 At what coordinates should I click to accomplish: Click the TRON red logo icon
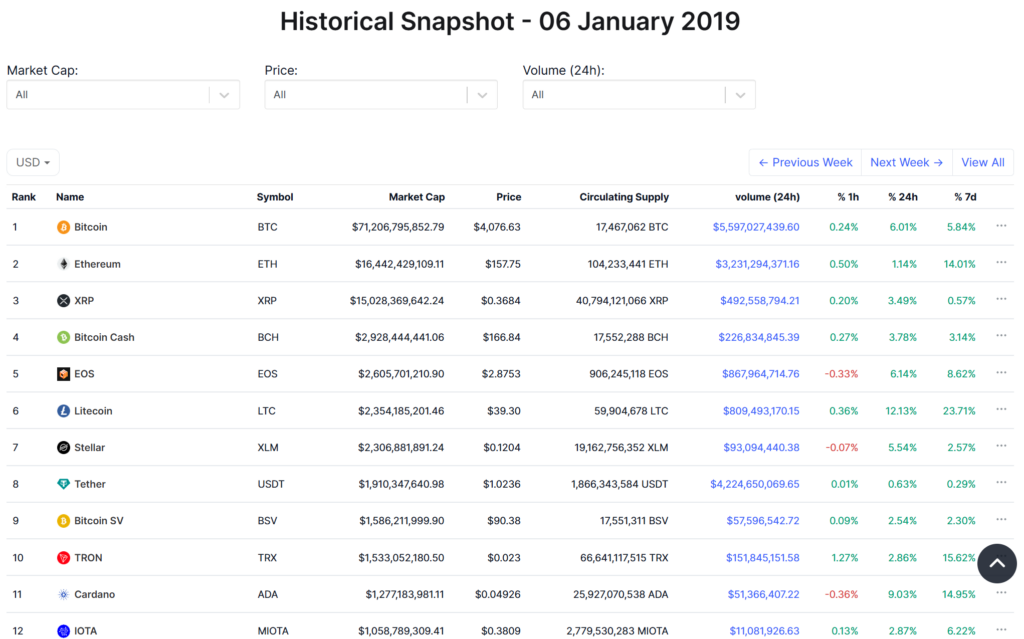click(63, 558)
